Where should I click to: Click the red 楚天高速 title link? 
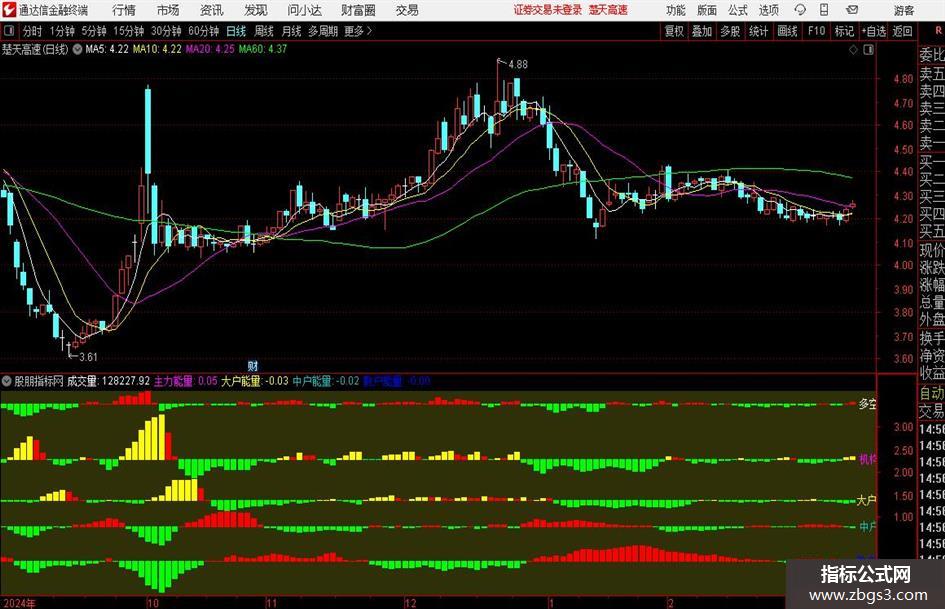pos(608,10)
